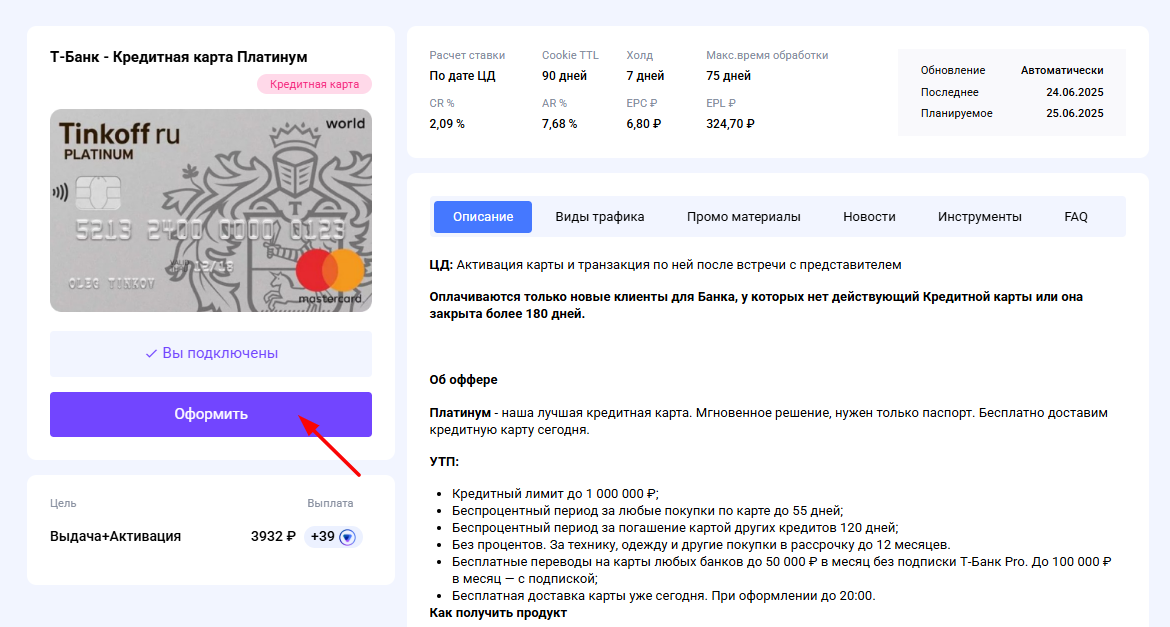Click the Об оффере heading
Viewport: 1170px width, 627px height.
pos(463,380)
